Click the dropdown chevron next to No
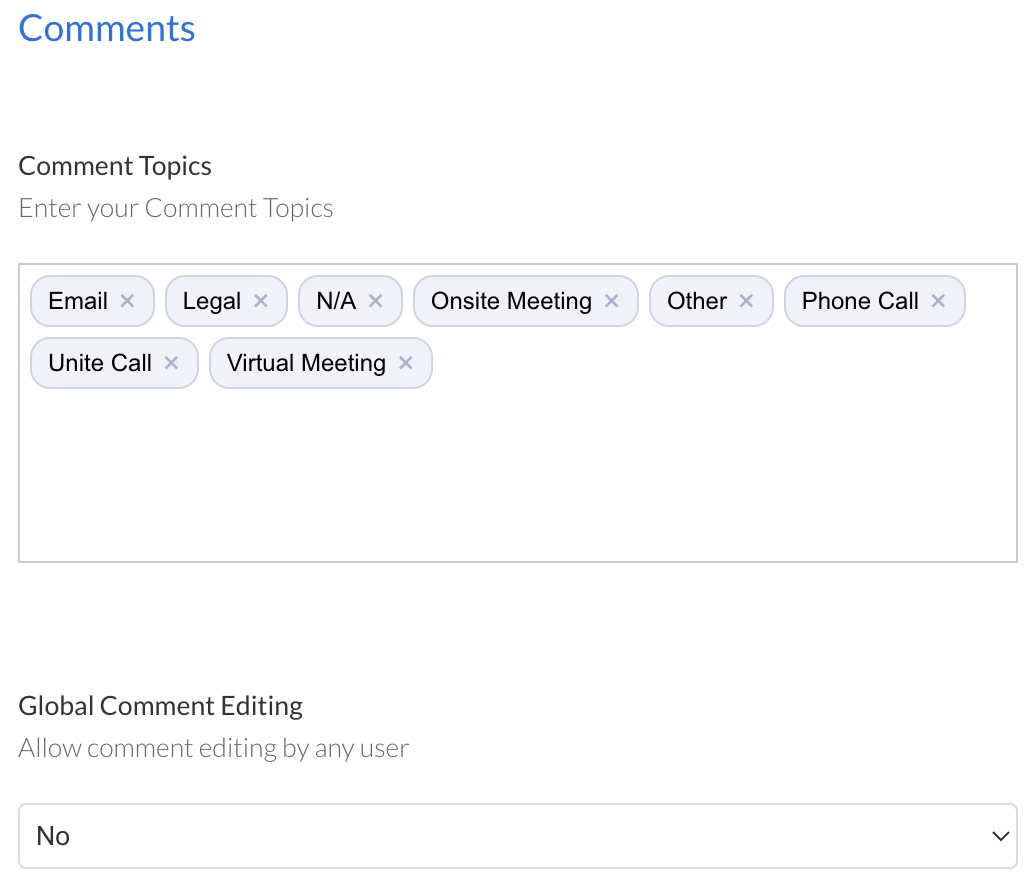 pyautogui.click(x=999, y=835)
